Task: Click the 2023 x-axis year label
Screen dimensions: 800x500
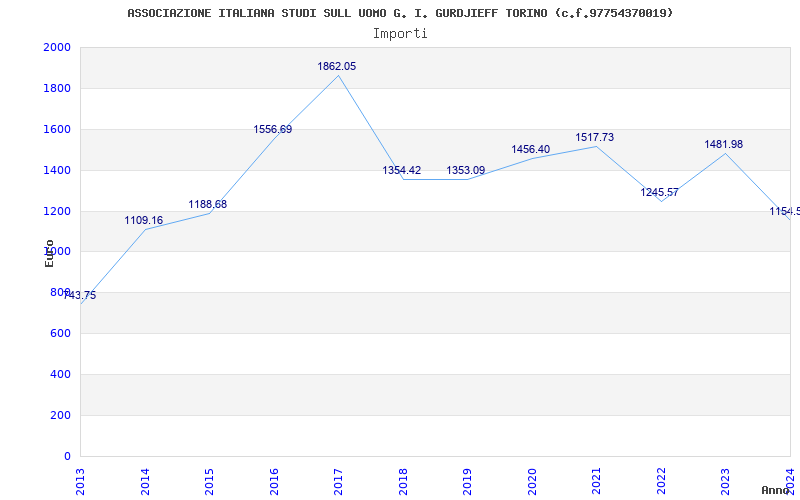Action: point(726,481)
